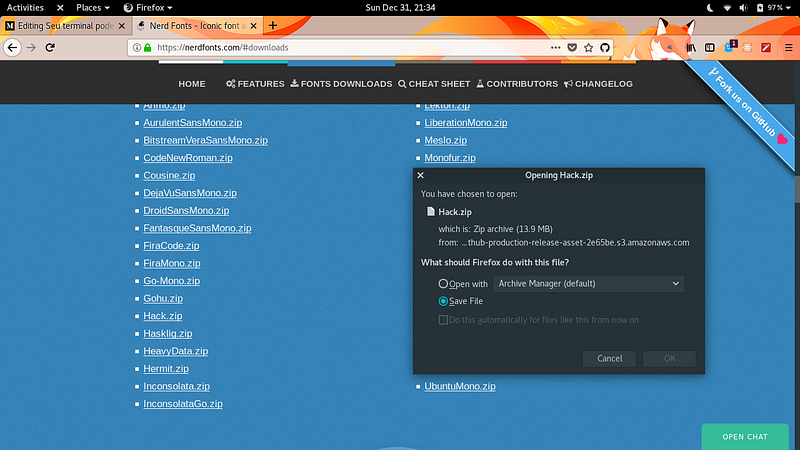Close the Nerd Fonts tab
The image size is (800, 450).
pos(254,26)
